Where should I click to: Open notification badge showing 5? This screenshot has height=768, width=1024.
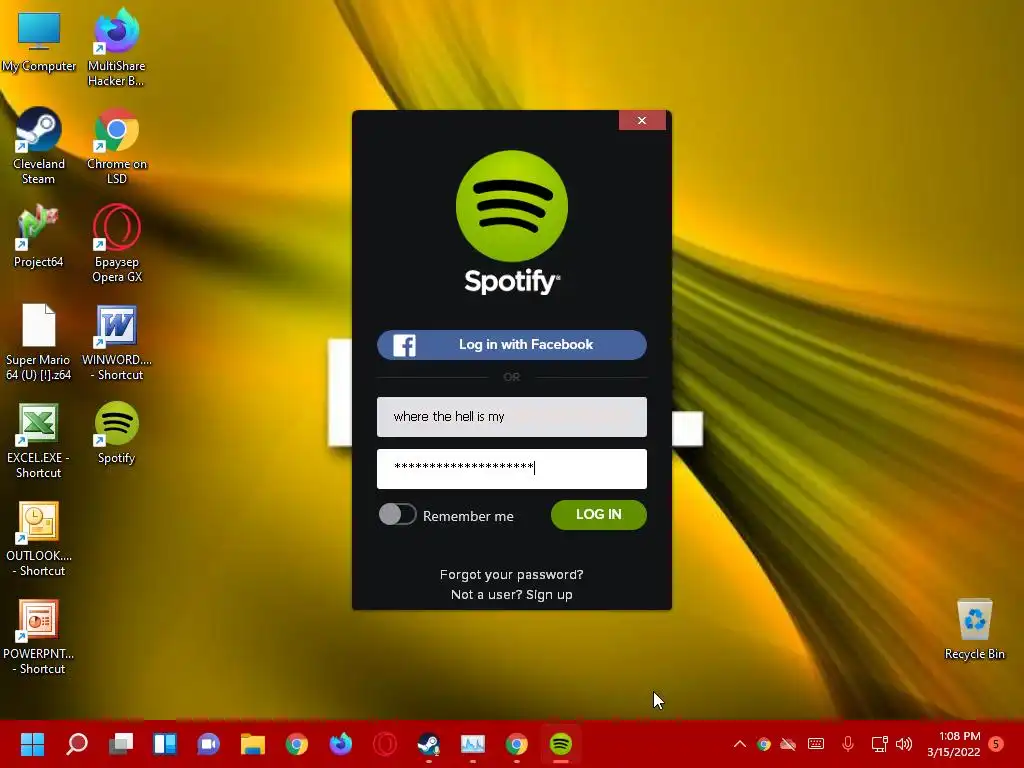pos(996,744)
